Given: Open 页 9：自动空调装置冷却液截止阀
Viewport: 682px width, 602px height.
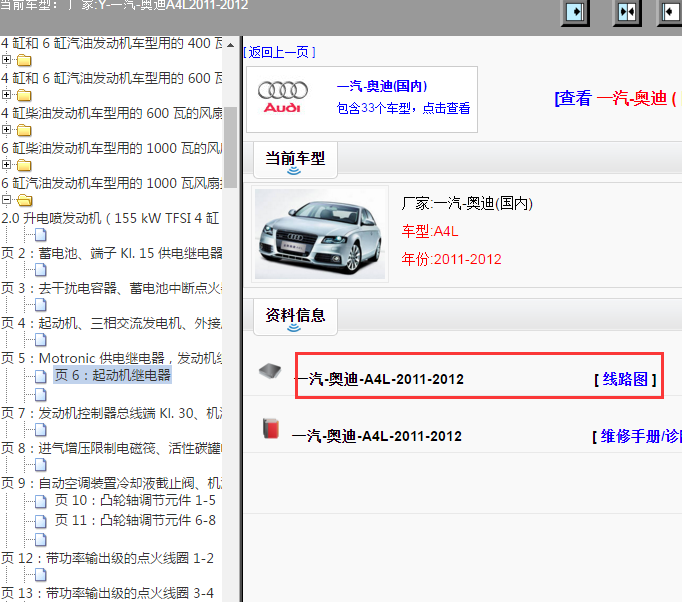Looking at the screenshot, I should coord(112,483).
